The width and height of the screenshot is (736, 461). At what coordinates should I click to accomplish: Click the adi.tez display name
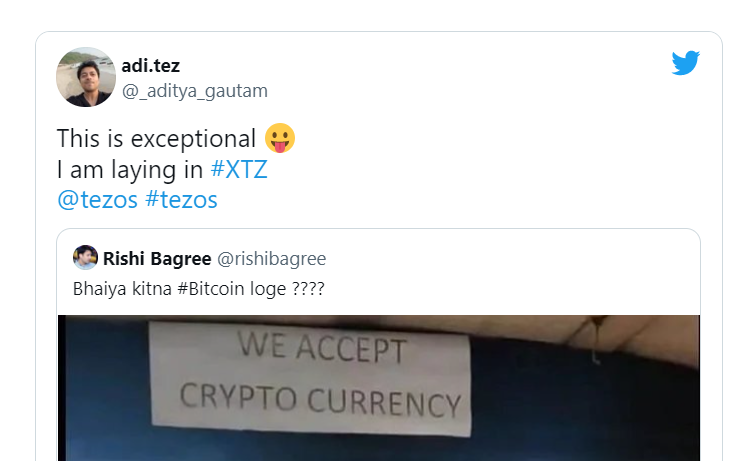pyautogui.click(x=151, y=66)
